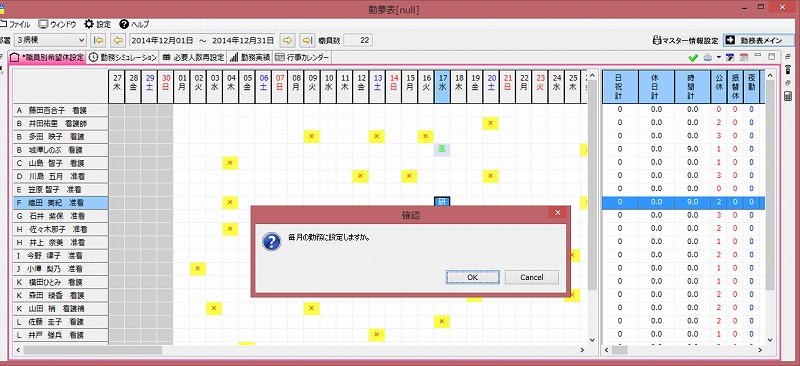Open マスター情報設定 master settings
The height and width of the screenshot is (366, 800).
point(686,40)
